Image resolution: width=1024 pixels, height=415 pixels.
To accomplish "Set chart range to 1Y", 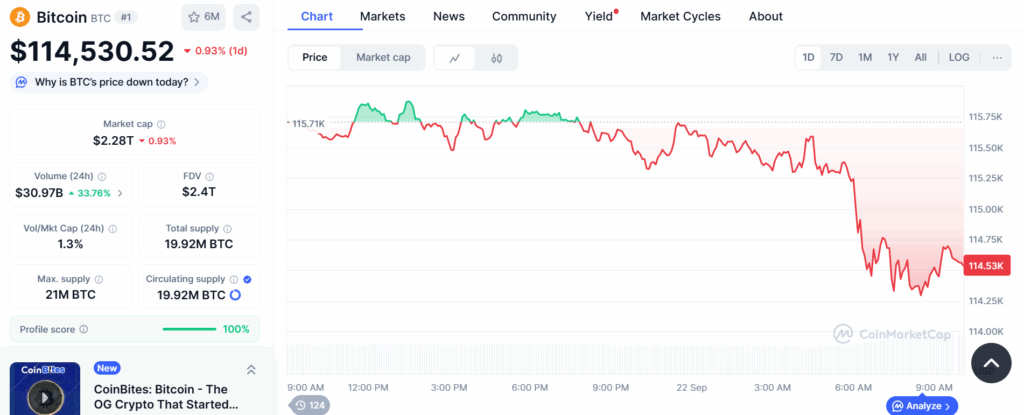I will (x=893, y=58).
